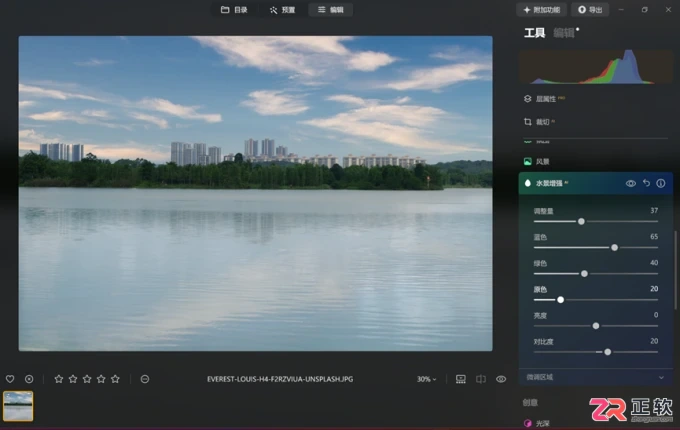Rate the photo five stars
The width and height of the screenshot is (680, 430).
115,379
